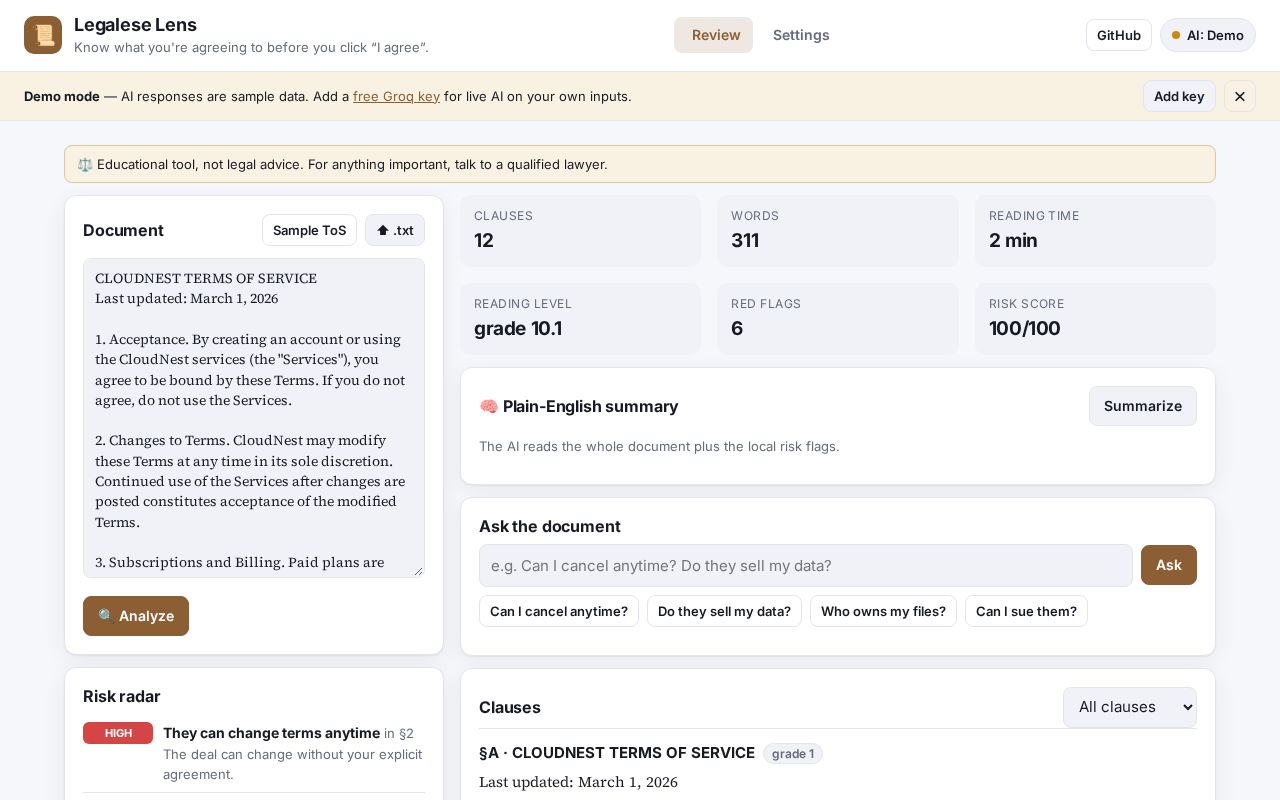Open the Settings tab
The height and width of the screenshot is (800, 1280).
click(x=801, y=35)
